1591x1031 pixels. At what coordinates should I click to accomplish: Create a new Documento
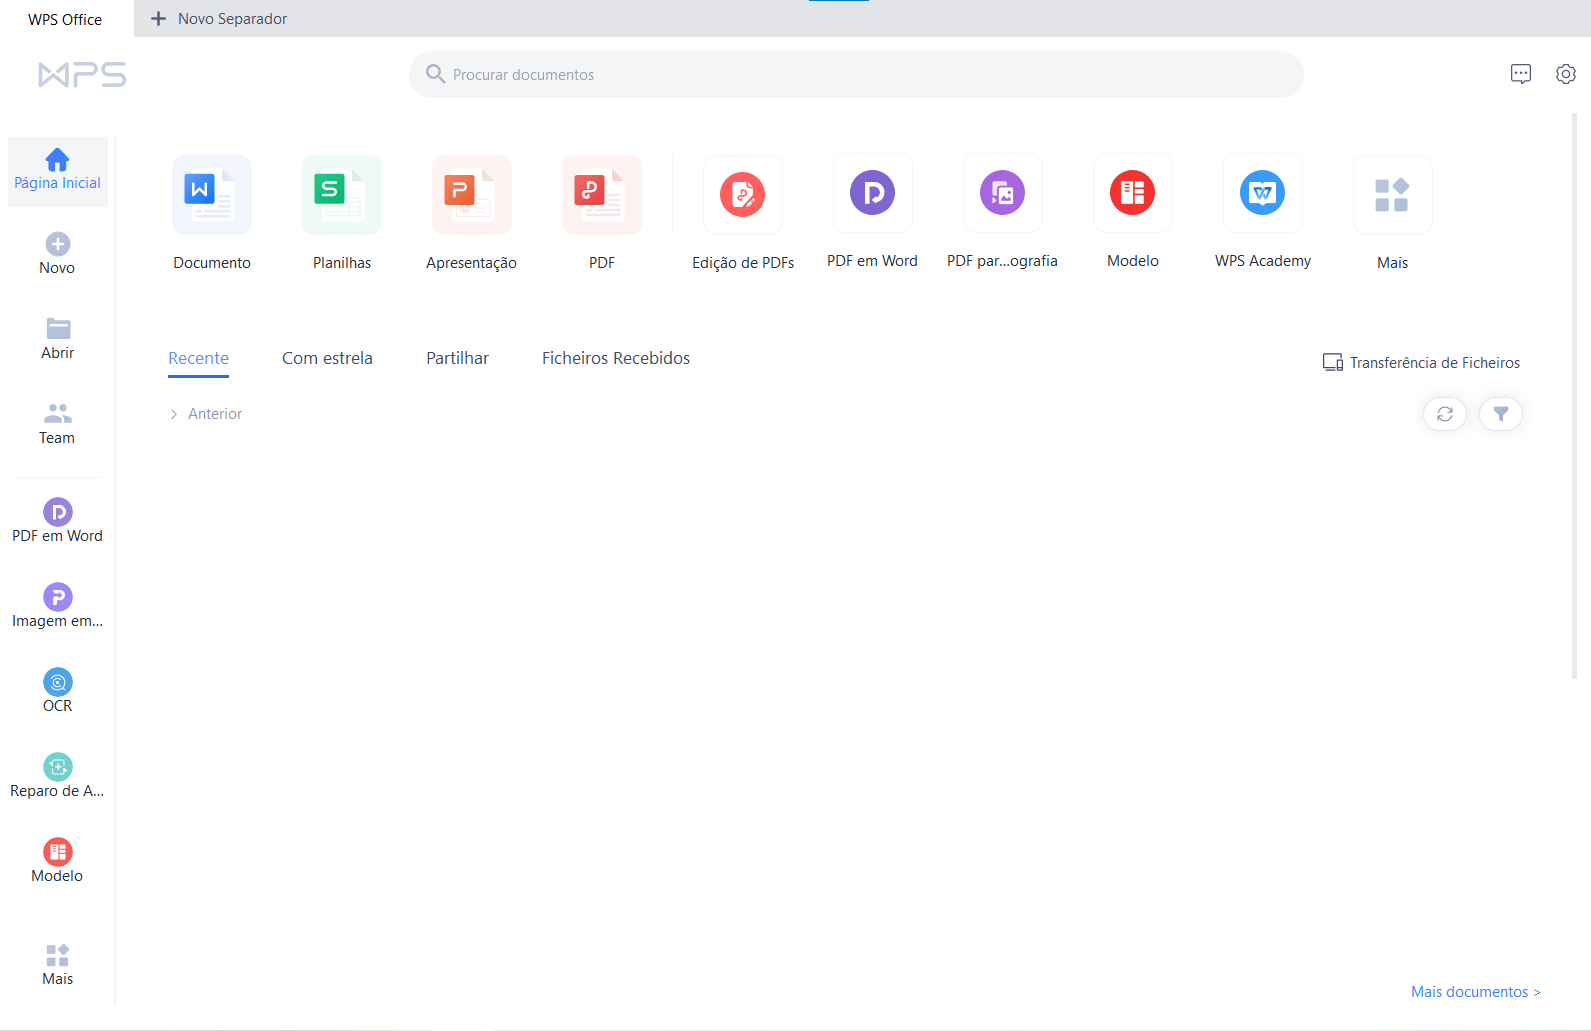point(212,195)
